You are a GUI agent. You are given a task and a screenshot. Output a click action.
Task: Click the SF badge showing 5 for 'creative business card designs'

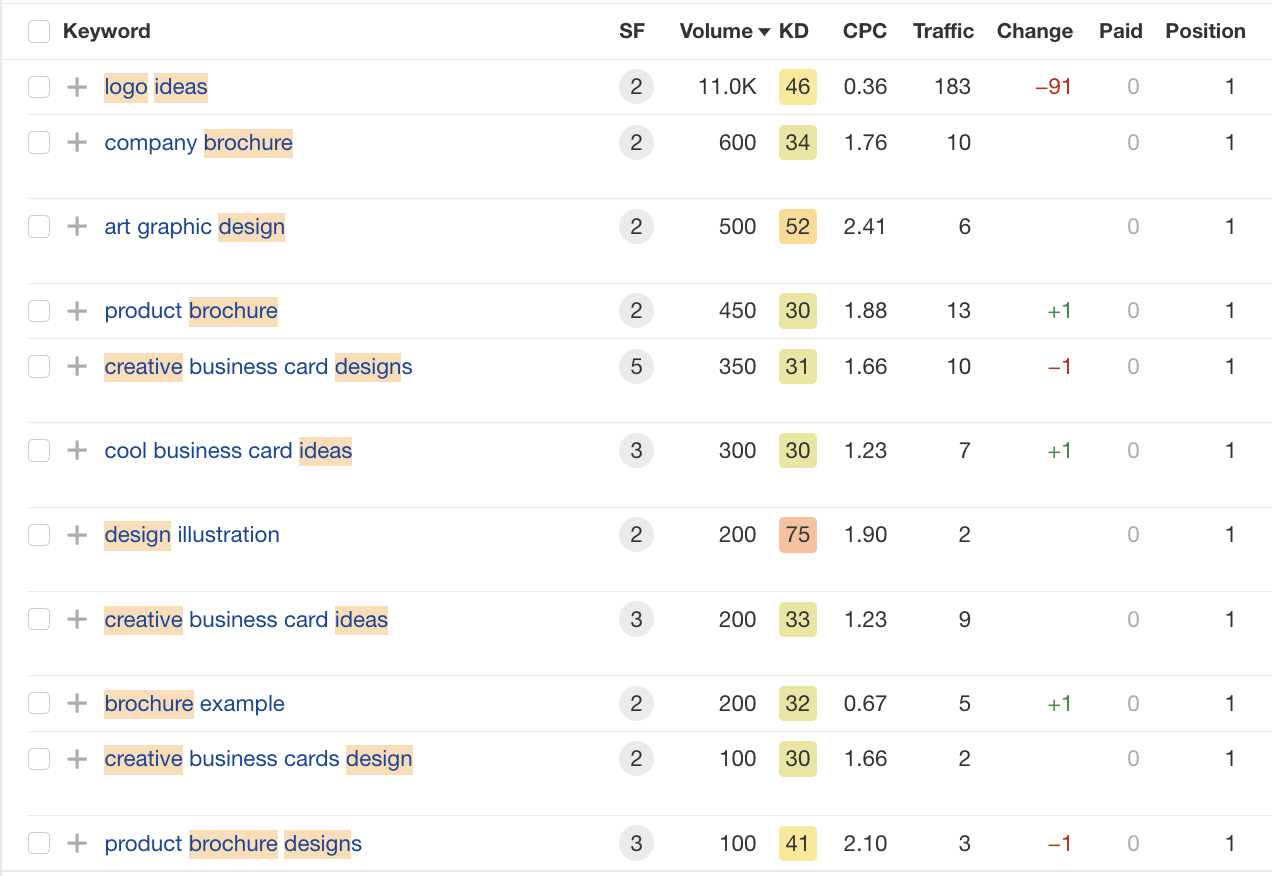(636, 367)
